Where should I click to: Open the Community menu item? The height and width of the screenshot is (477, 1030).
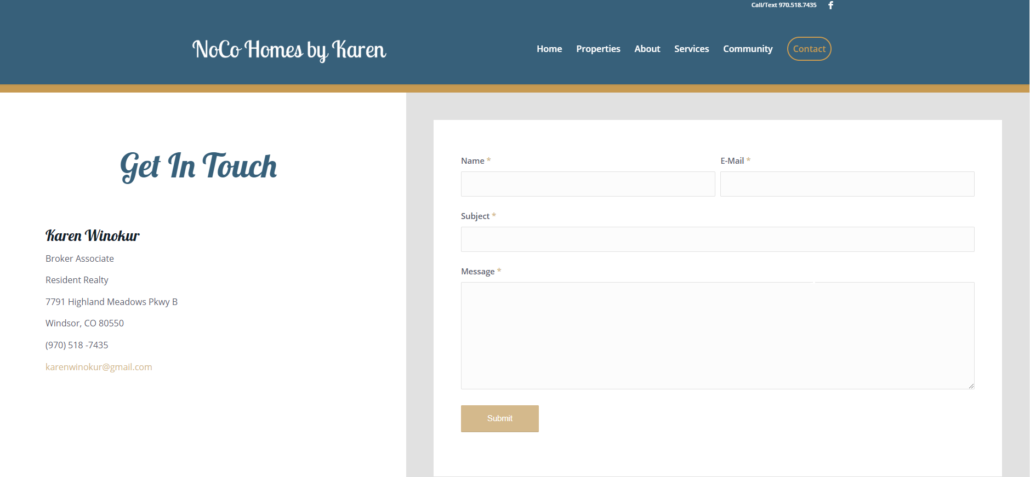[748, 49]
